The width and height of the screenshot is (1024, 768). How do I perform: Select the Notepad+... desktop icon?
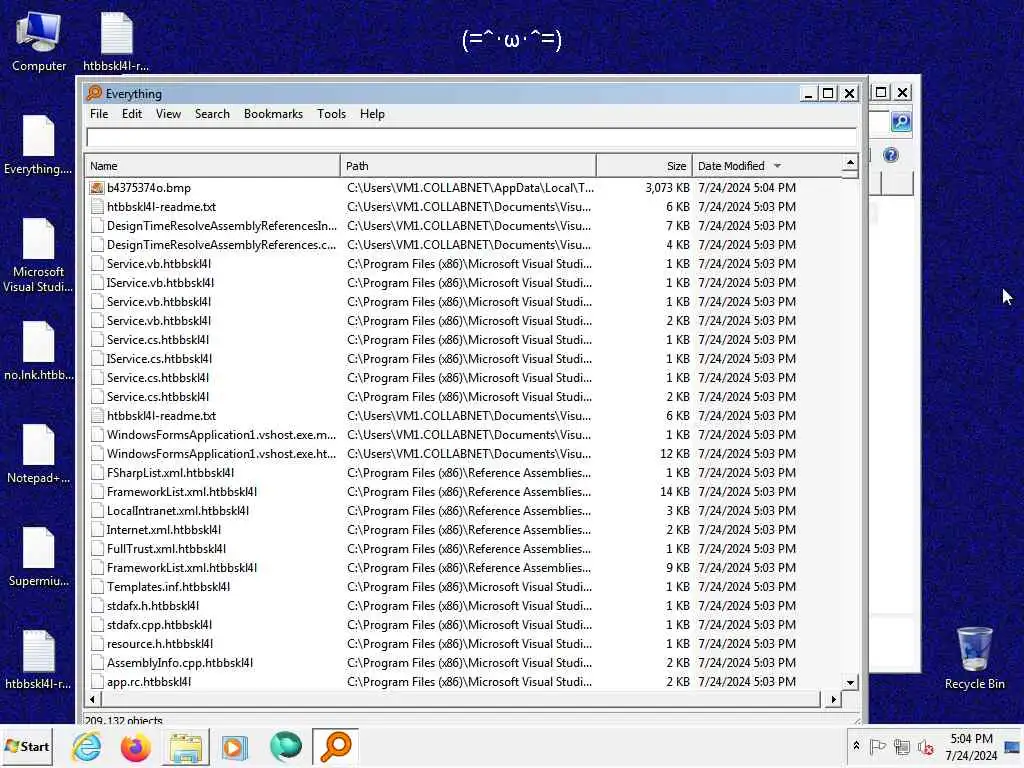[39, 454]
